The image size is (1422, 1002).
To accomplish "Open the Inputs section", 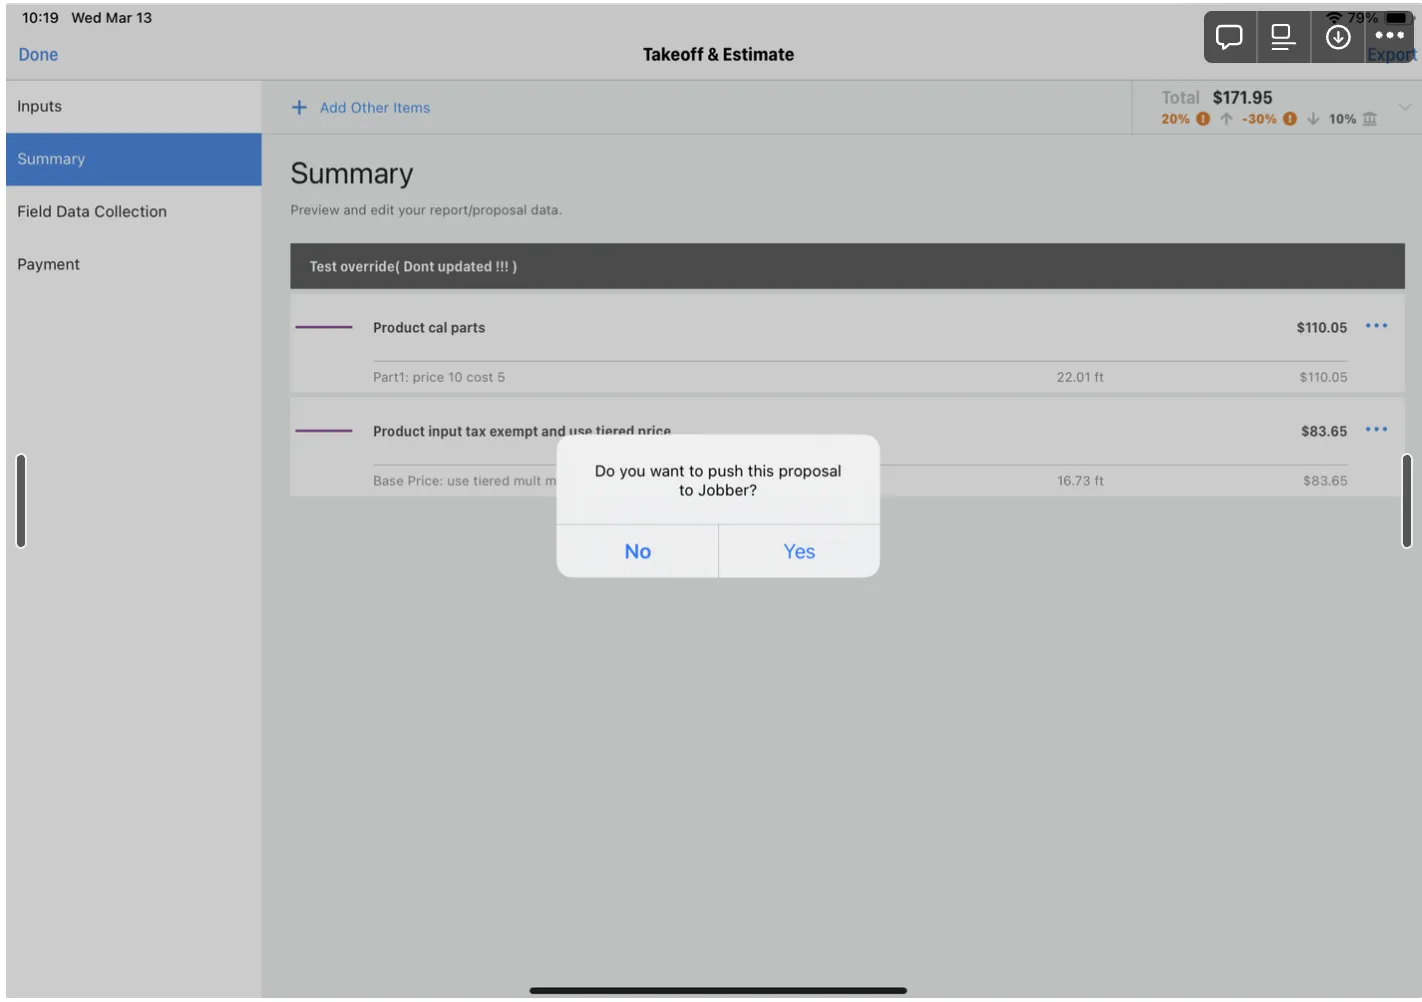I will tap(134, 106).
